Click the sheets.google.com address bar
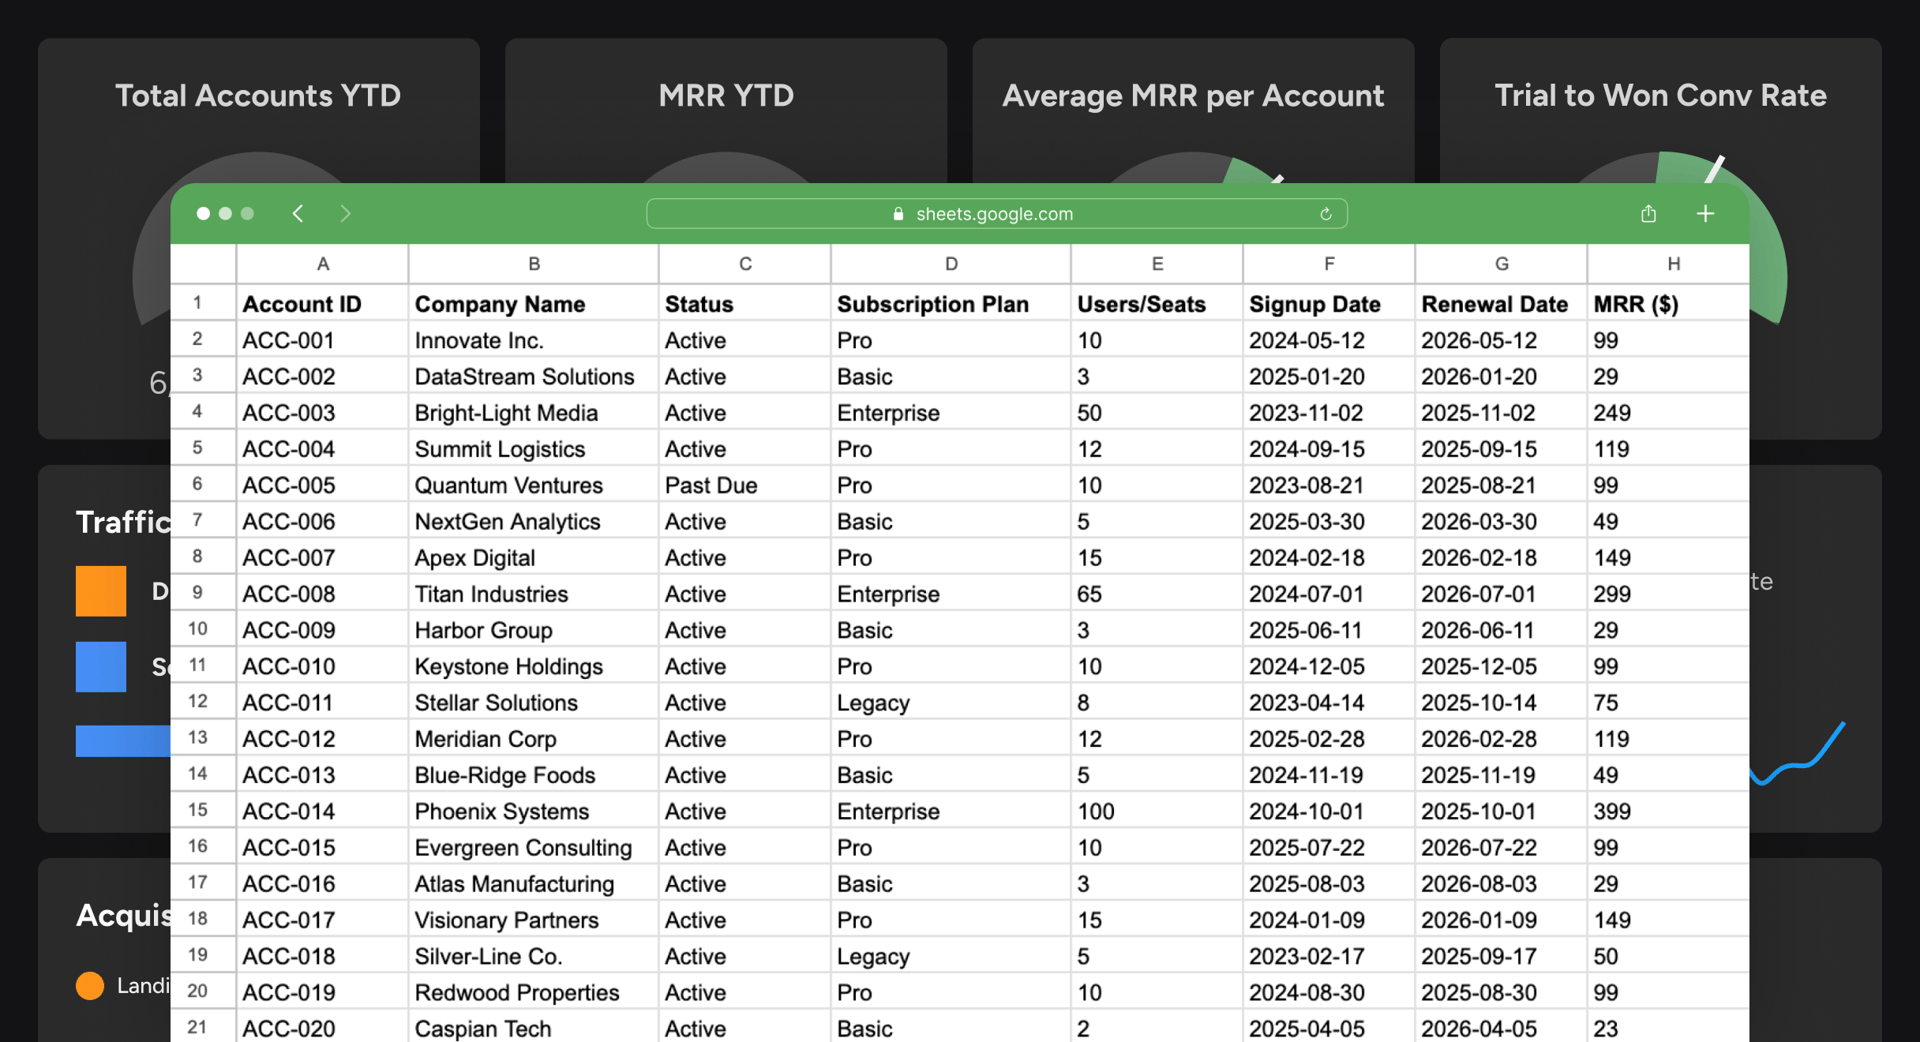This screenshot has width=1920, height=1042. click(x=995, y=214)
